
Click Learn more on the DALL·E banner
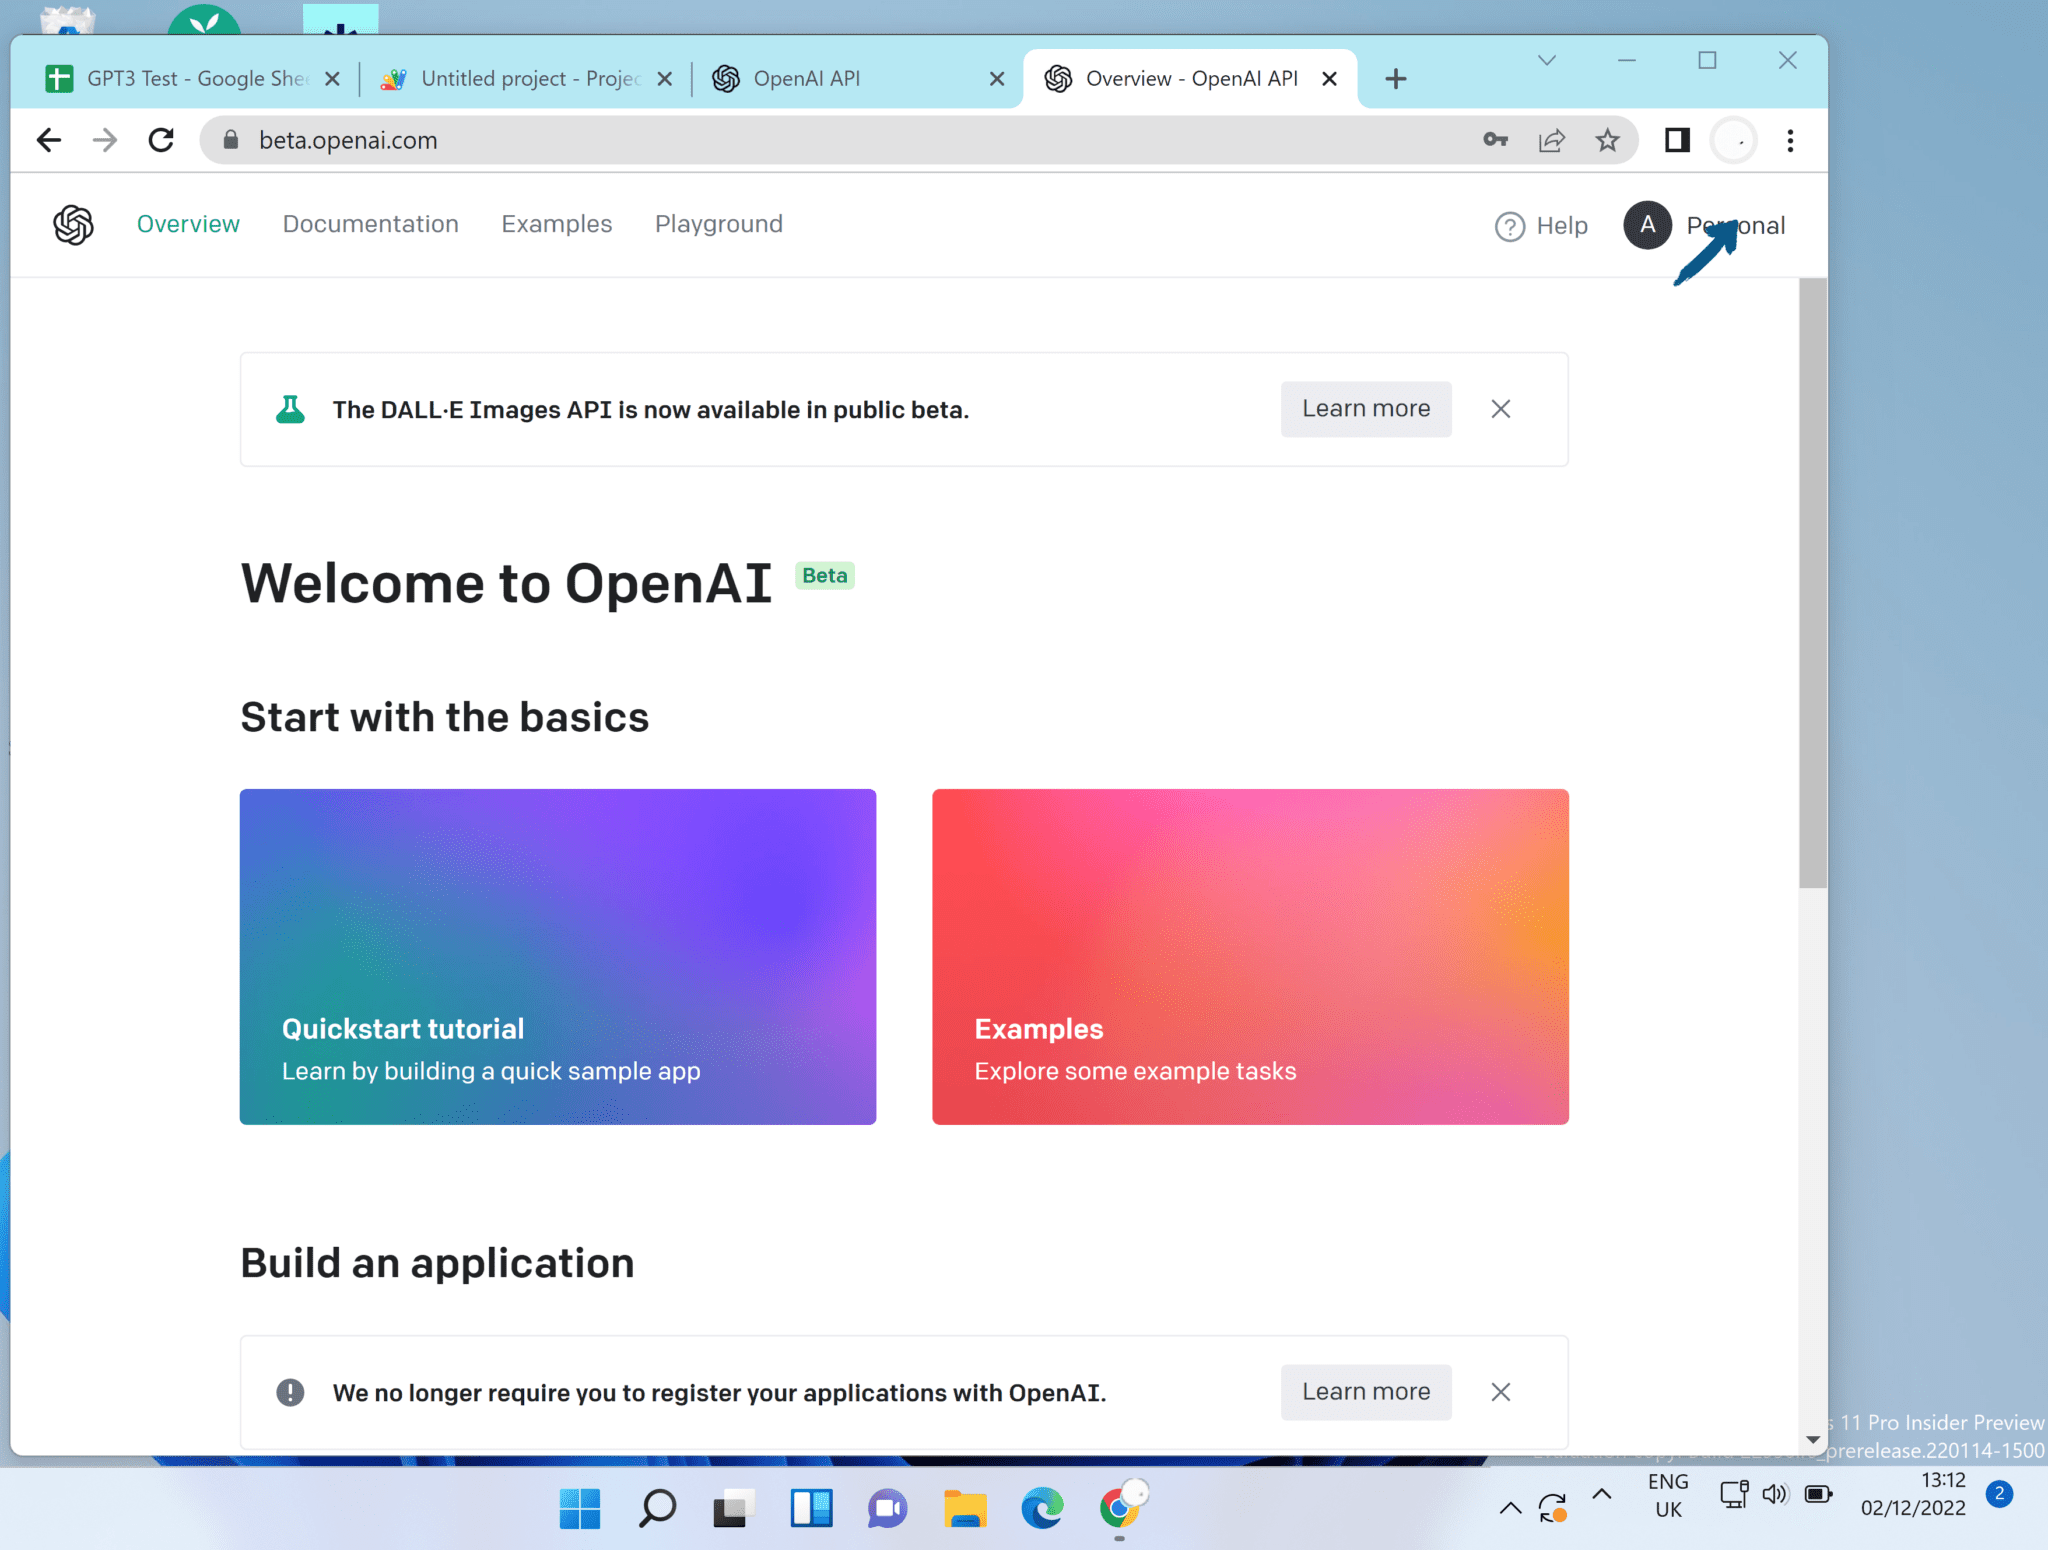1365,409
